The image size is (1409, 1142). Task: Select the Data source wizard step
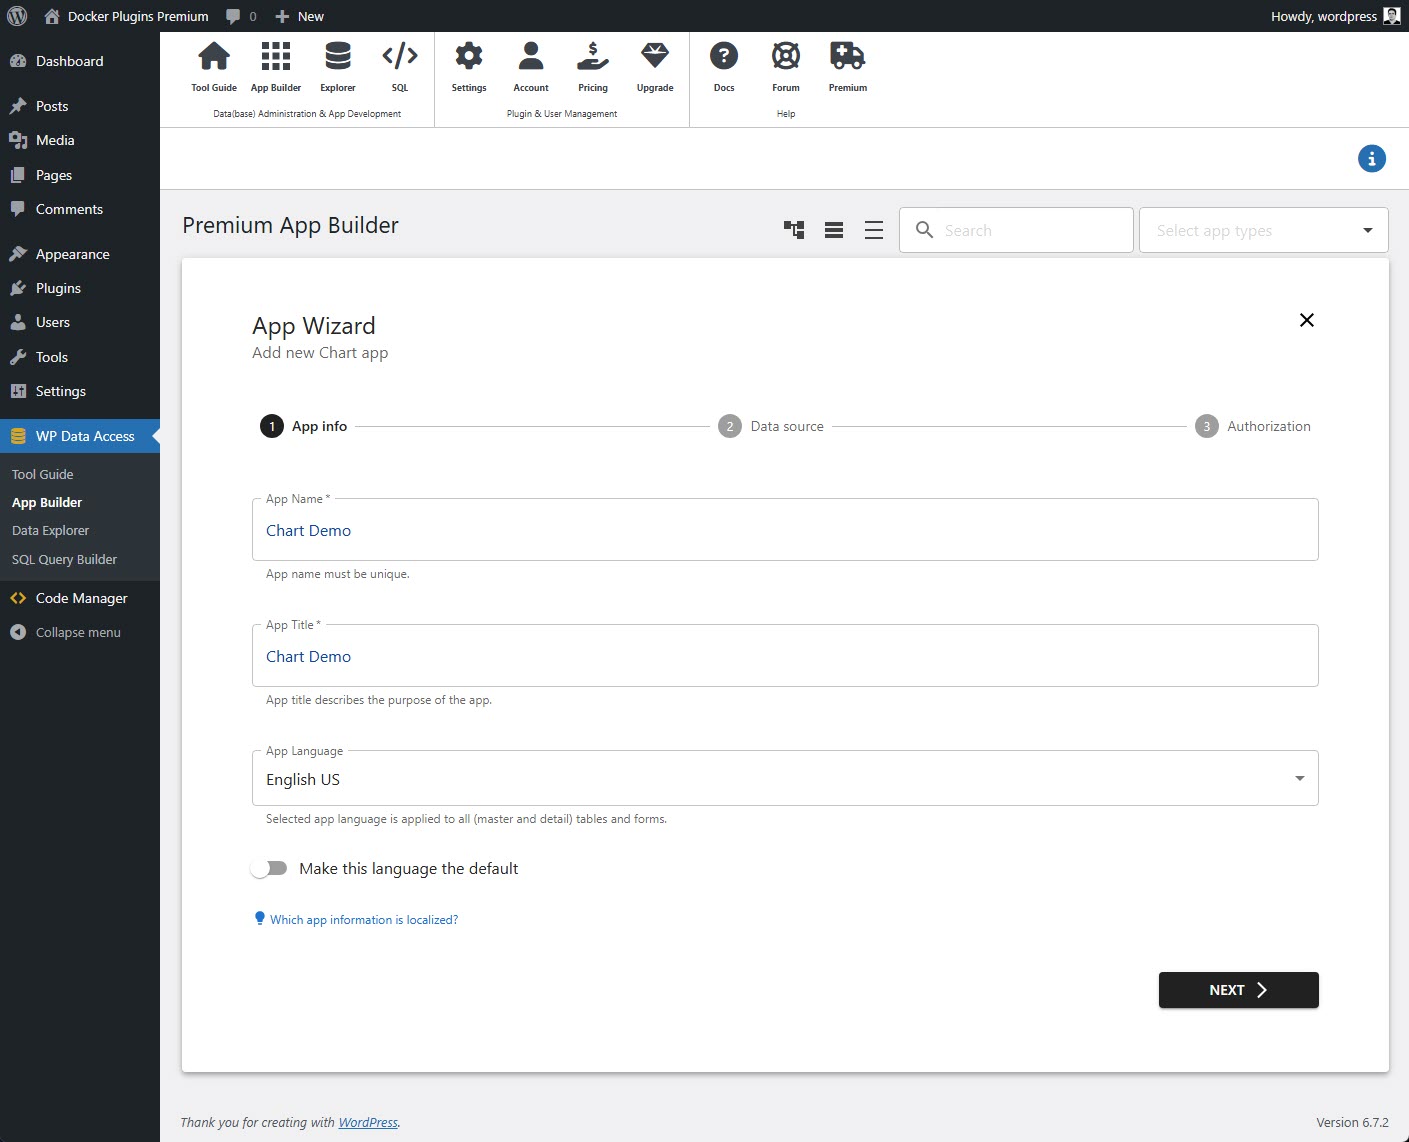coord(771,426)
